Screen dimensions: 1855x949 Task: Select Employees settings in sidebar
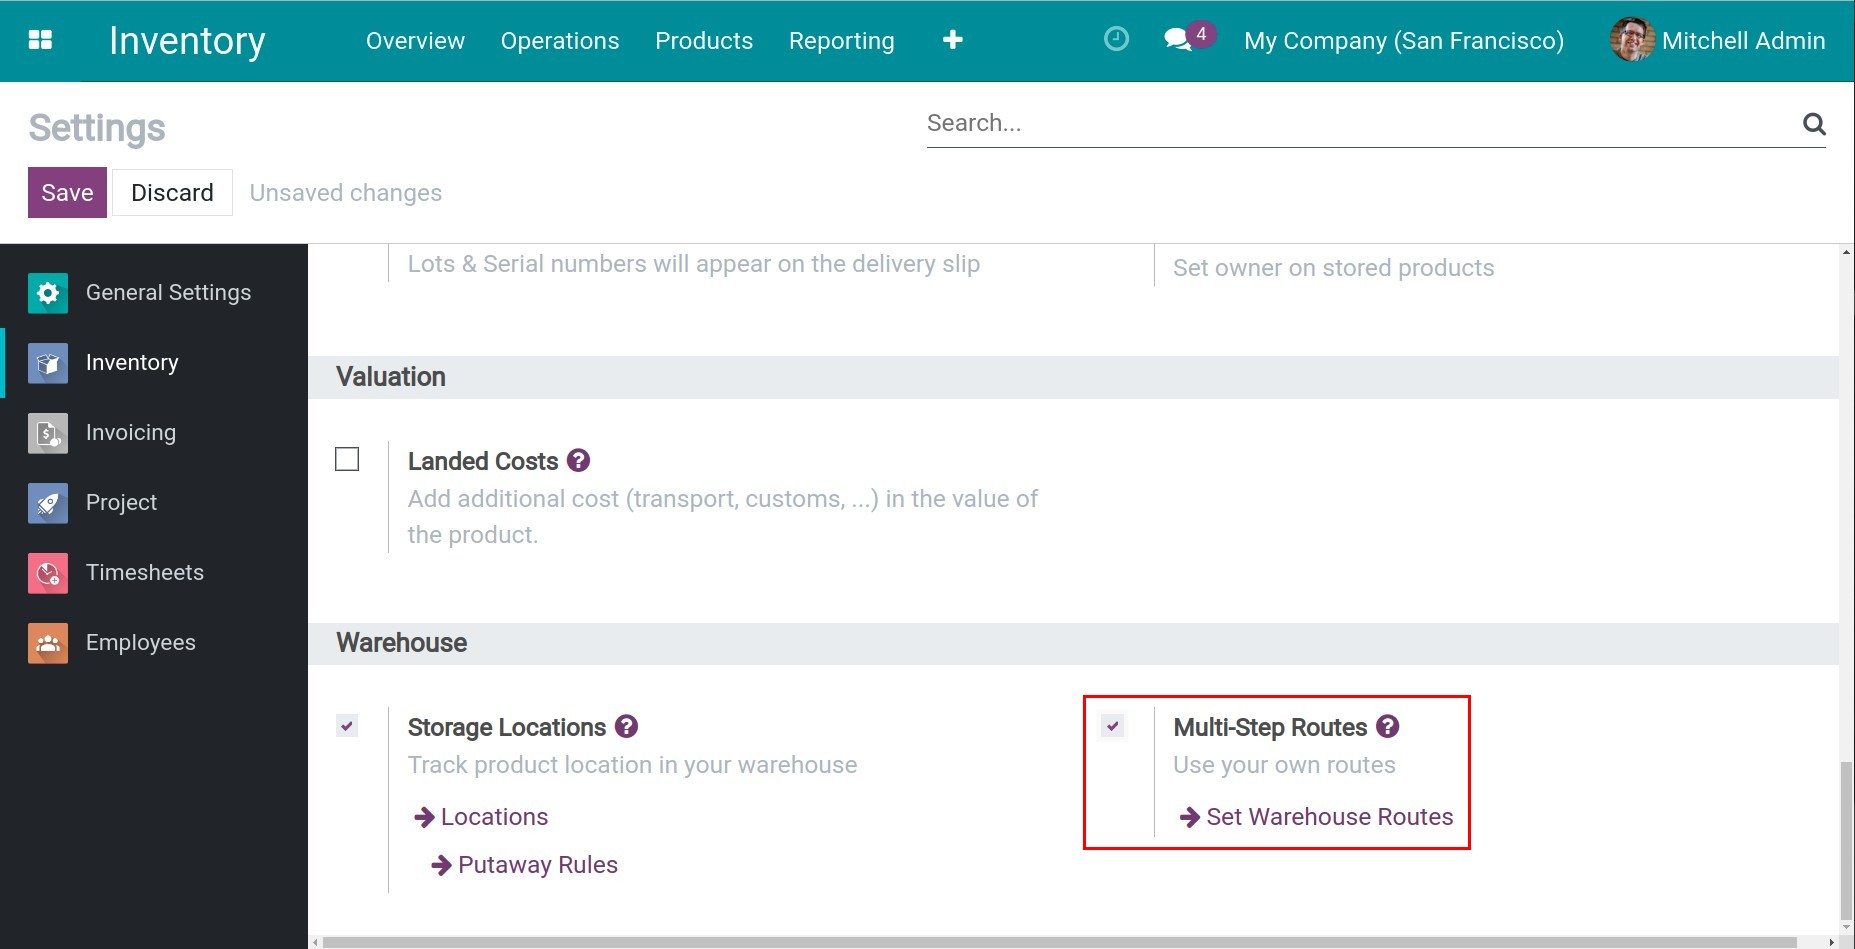(x=154, y=643)
